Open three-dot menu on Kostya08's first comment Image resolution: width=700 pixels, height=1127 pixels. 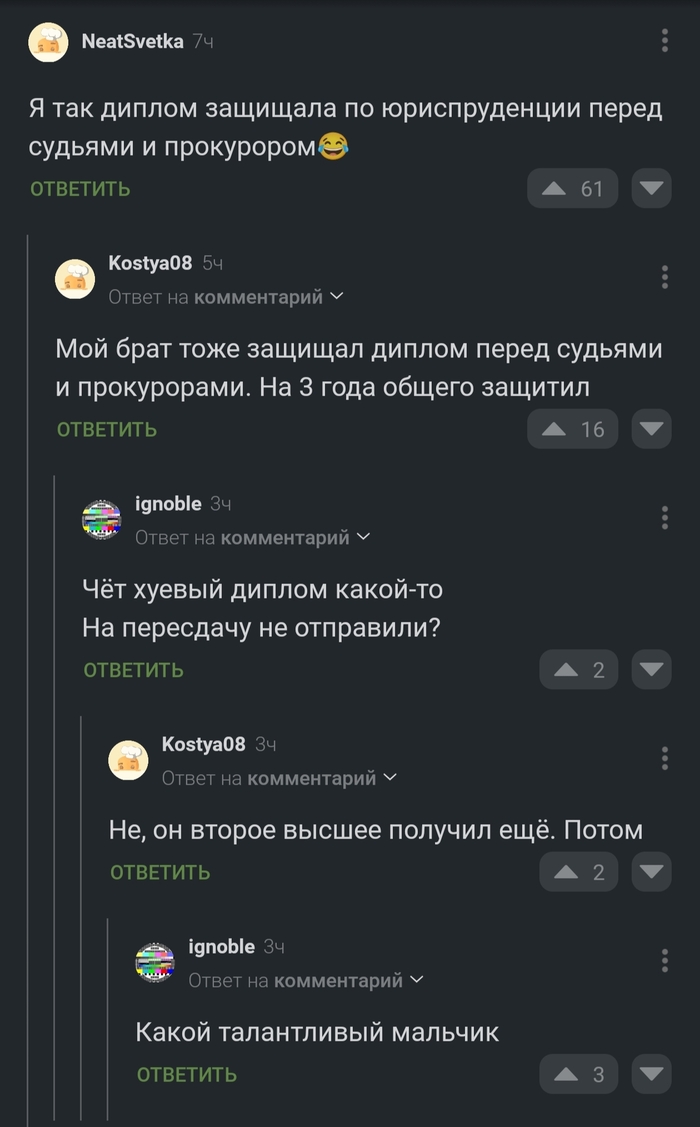click(665, 277)
